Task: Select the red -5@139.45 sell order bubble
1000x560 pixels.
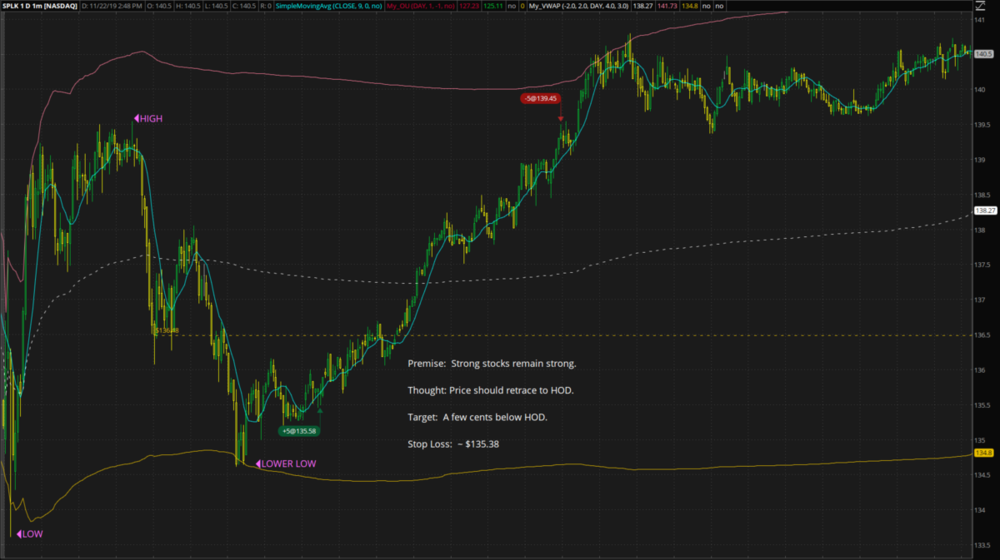Action: 540,99
